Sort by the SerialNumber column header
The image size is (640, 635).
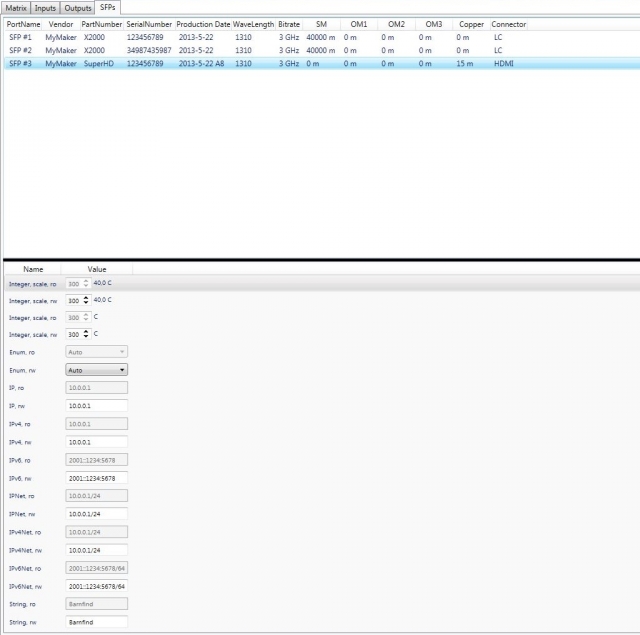149,24
